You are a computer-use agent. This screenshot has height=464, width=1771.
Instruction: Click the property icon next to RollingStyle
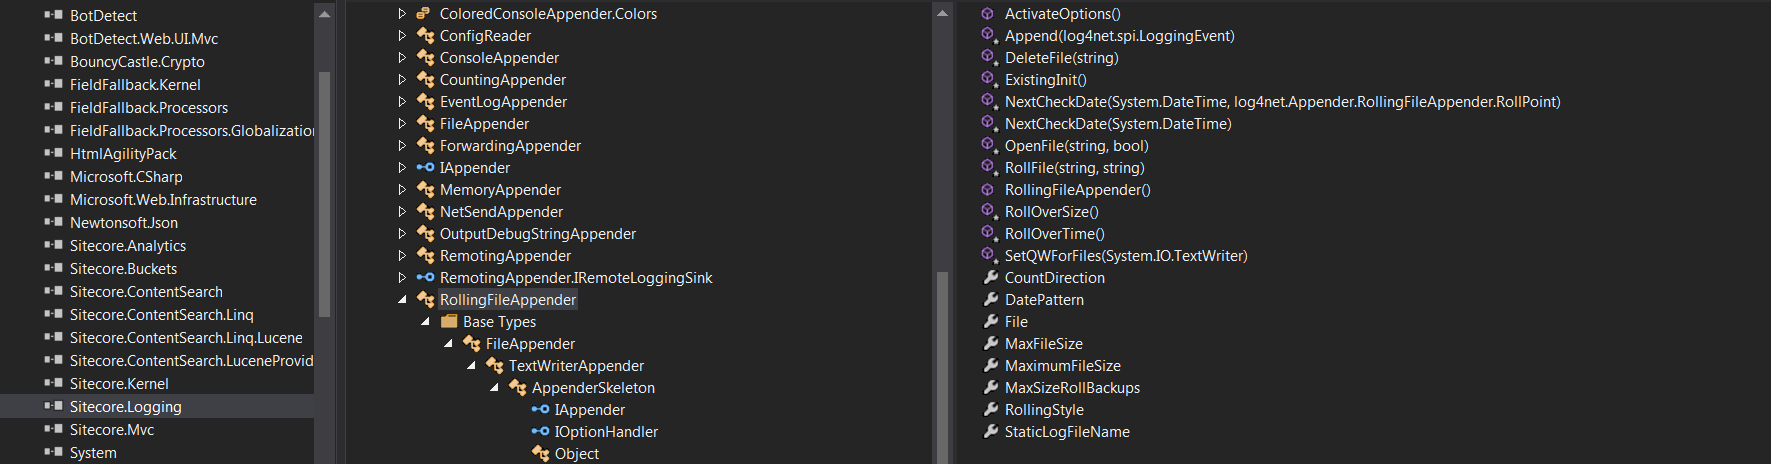coord(991,410)
